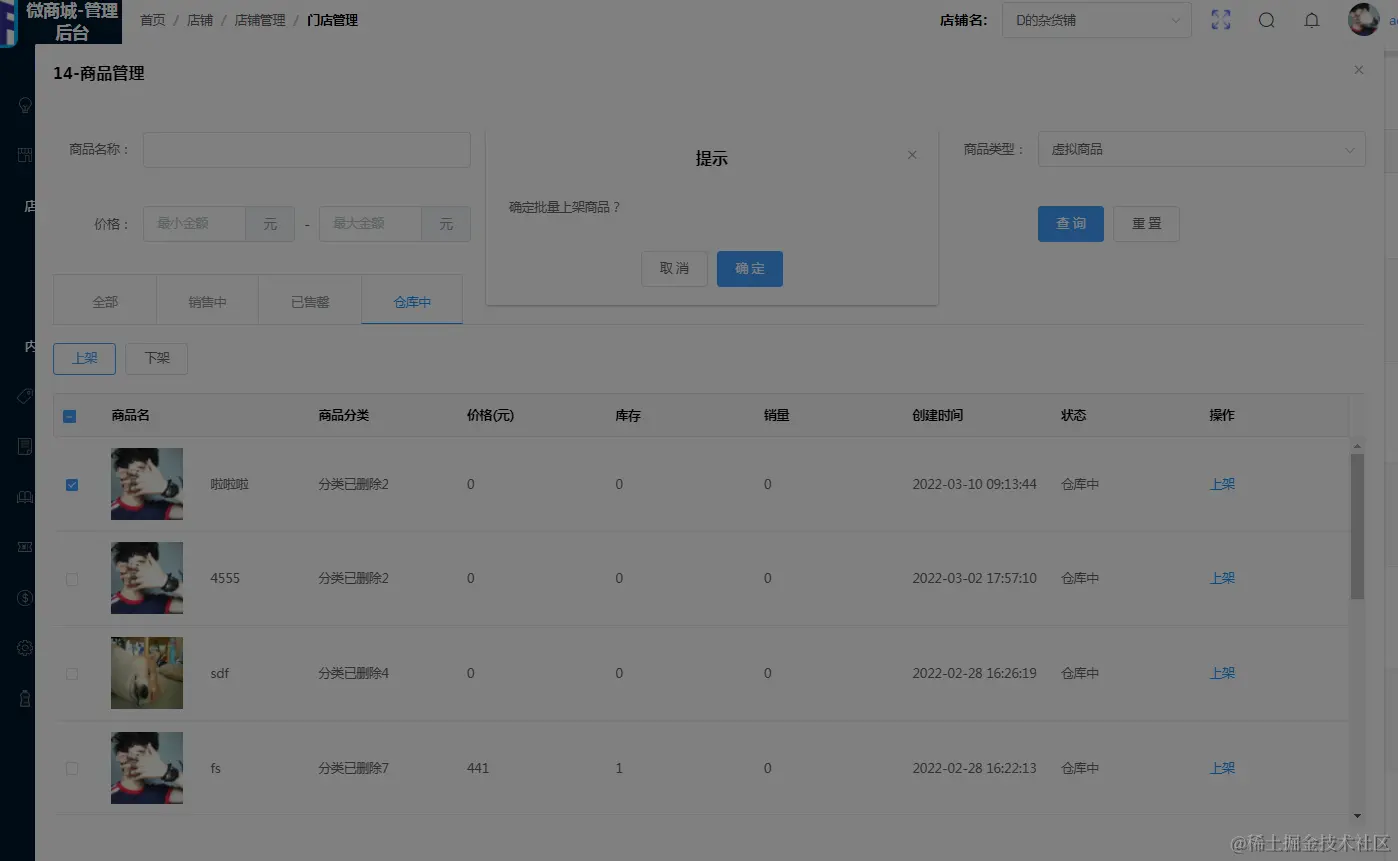Cancel the batch listing with 取消
Screen dimensions: 1398x861
pos(674,269)
